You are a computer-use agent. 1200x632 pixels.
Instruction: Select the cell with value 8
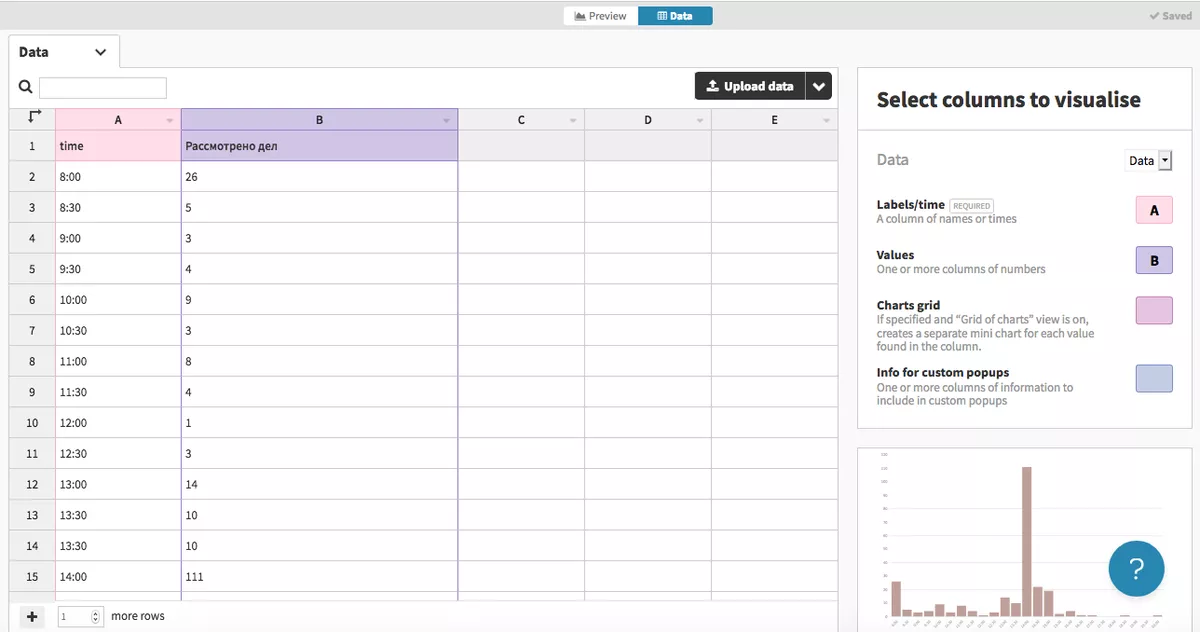pos(319,362)
